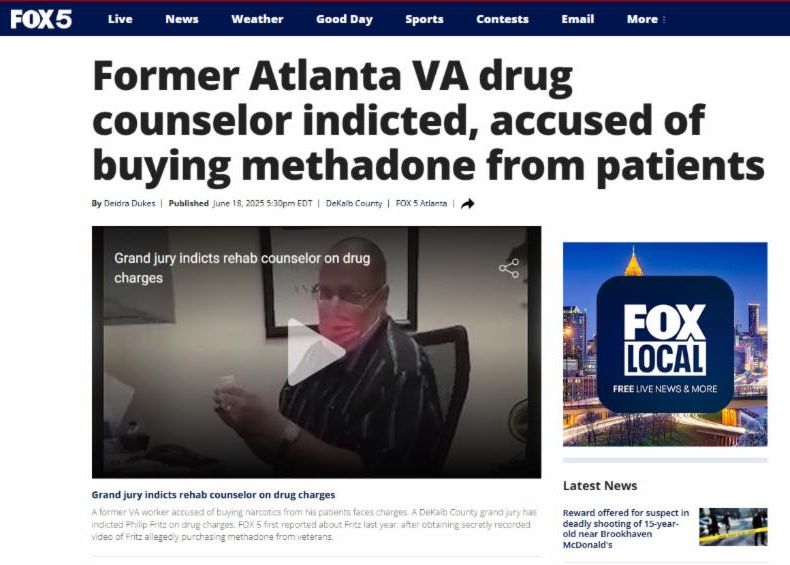Open the DeKalb County tag link
790x565 pixels.
coord(354,203)
